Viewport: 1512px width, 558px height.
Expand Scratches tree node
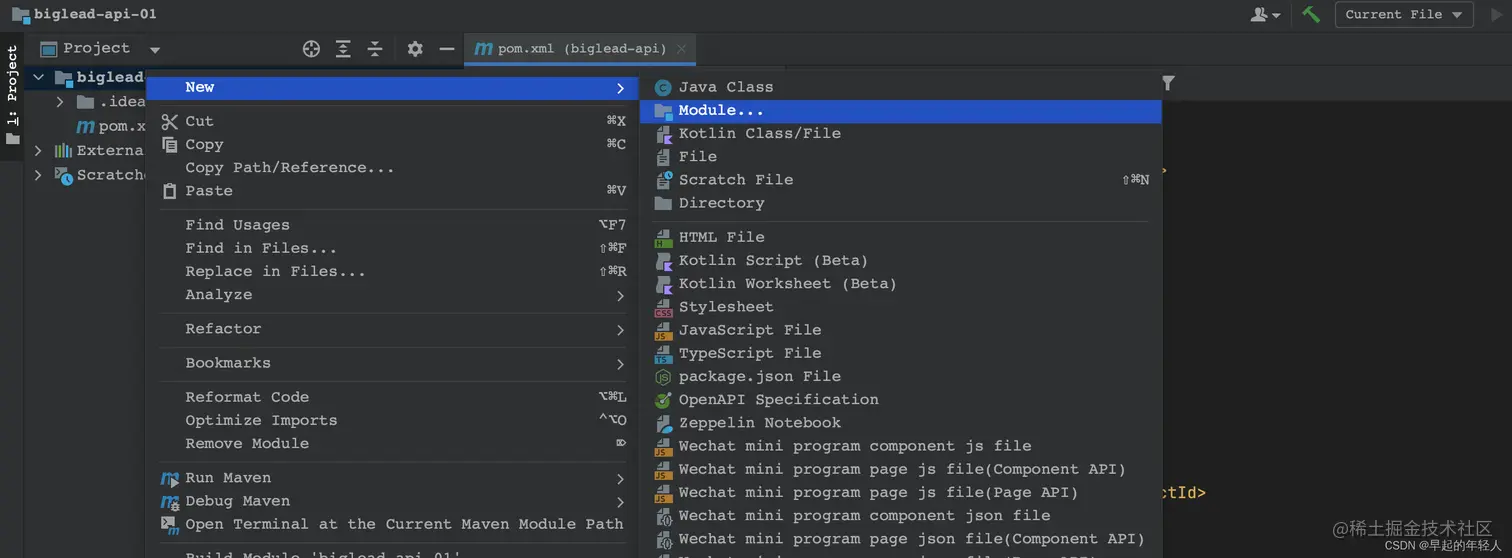[39, 174]
